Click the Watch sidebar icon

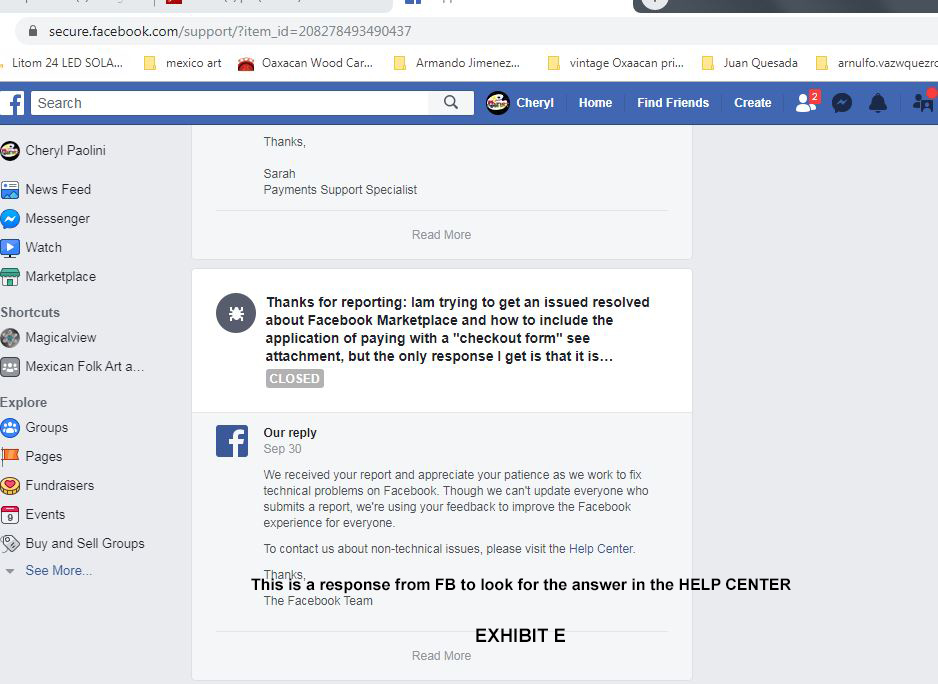[x=10, y=248]
